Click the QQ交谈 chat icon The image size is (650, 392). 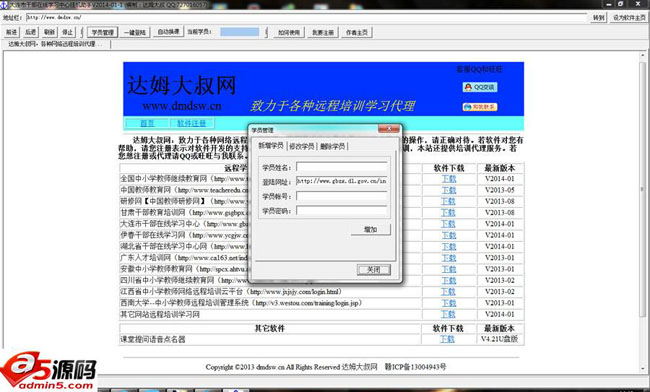tap(480, 87)
